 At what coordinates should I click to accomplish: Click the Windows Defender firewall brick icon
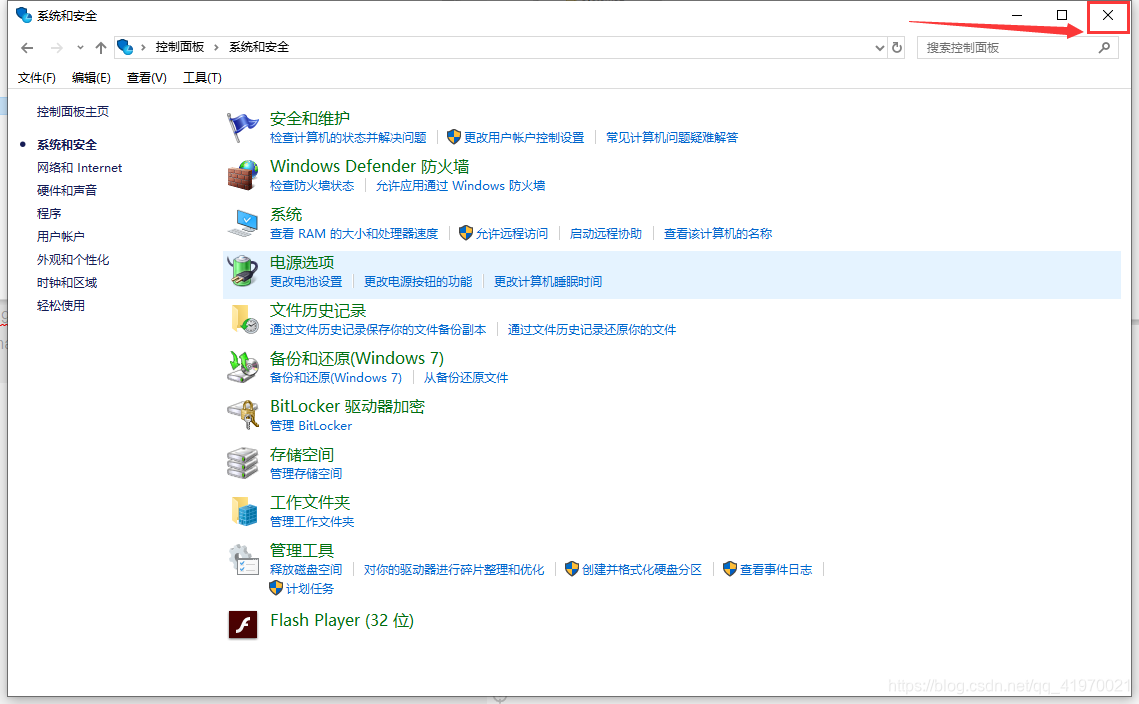[x=242, y=175]
